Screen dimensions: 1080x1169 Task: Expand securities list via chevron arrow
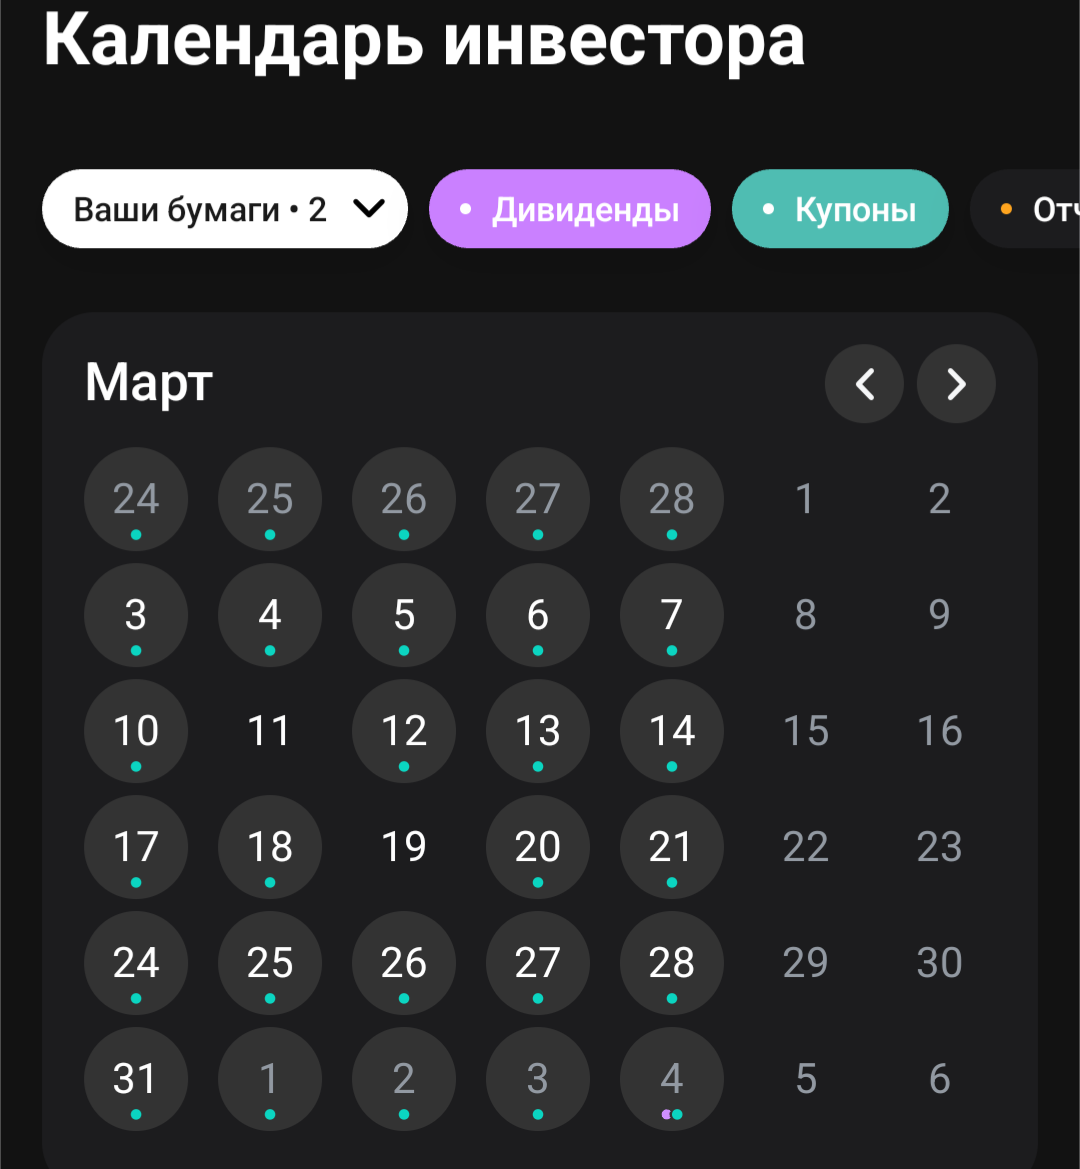tap(369, 209)
